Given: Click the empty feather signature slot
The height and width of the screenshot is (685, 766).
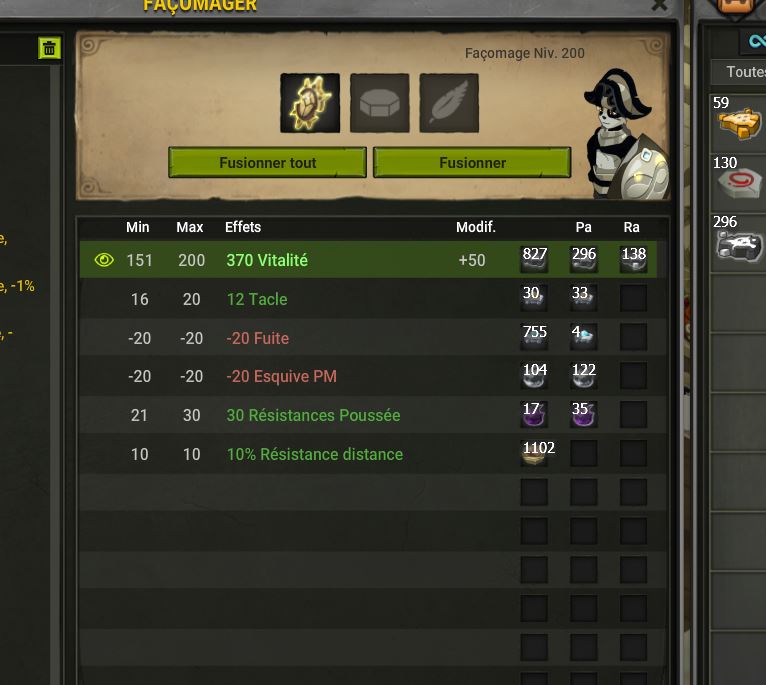Looking at the screenshot, I should (449, 103).
